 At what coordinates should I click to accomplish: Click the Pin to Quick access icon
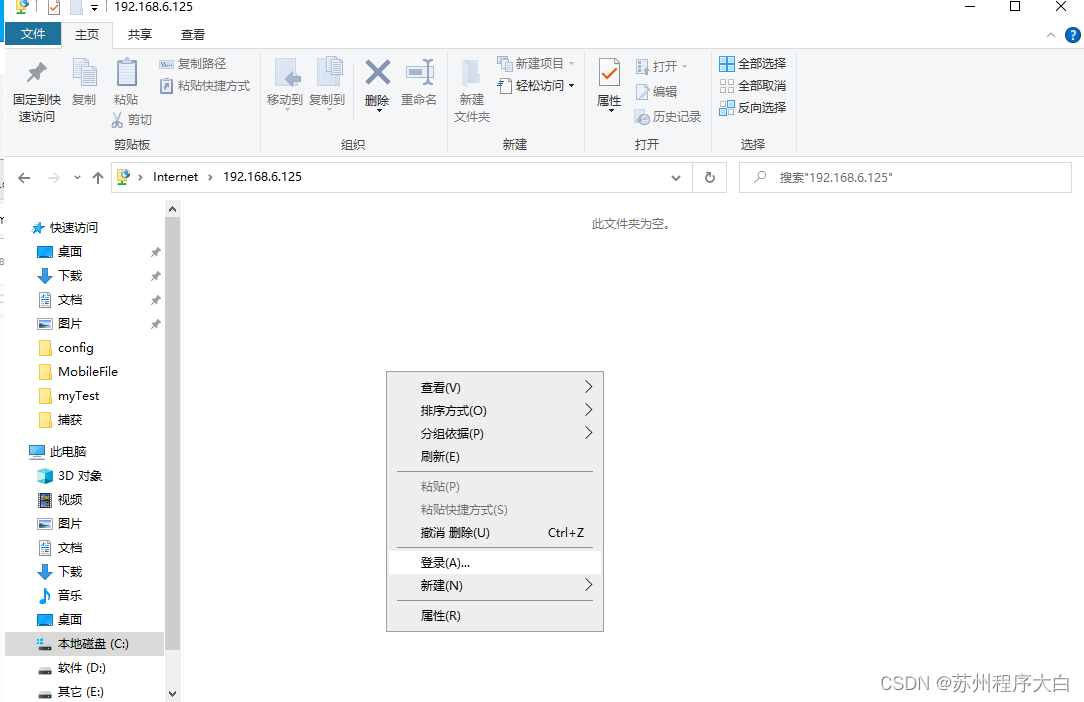click(37, 73)
